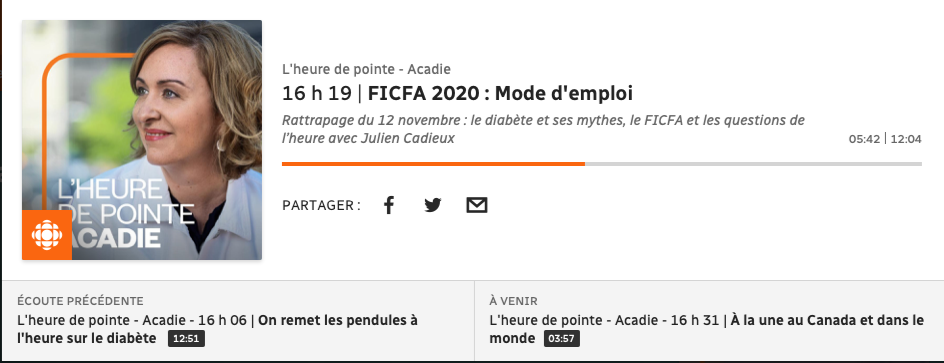Click the 12:04 total duration readout
This screenshot has width=944, height=363.
906,139
